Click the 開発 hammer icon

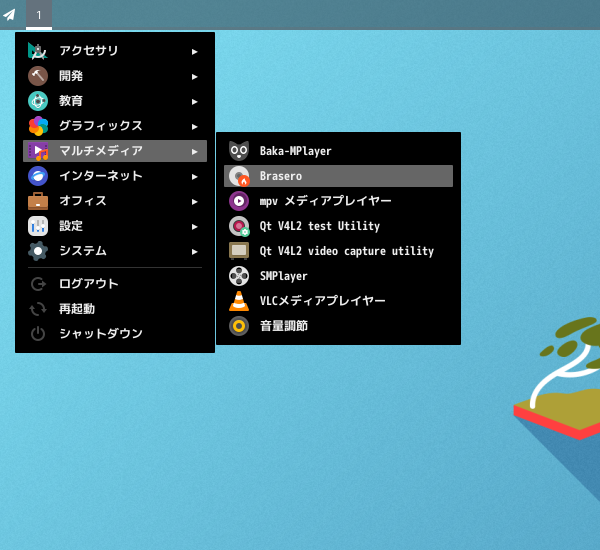[x=38, y=76]
